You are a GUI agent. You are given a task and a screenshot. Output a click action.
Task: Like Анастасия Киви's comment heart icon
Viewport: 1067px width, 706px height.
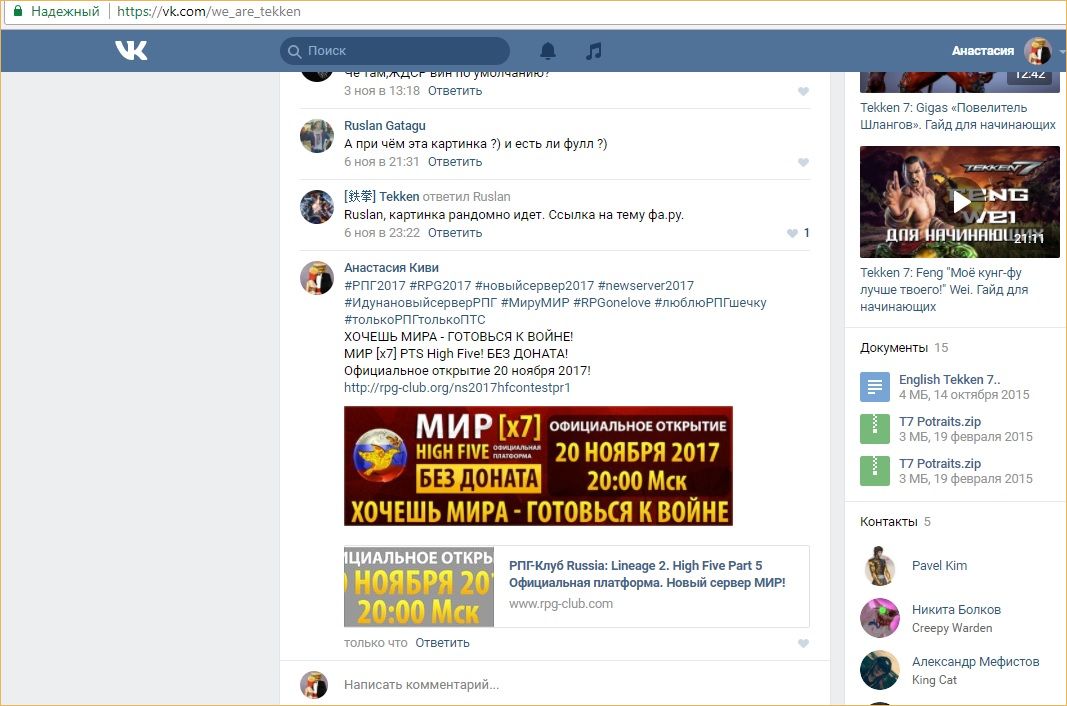coord(803,643)
